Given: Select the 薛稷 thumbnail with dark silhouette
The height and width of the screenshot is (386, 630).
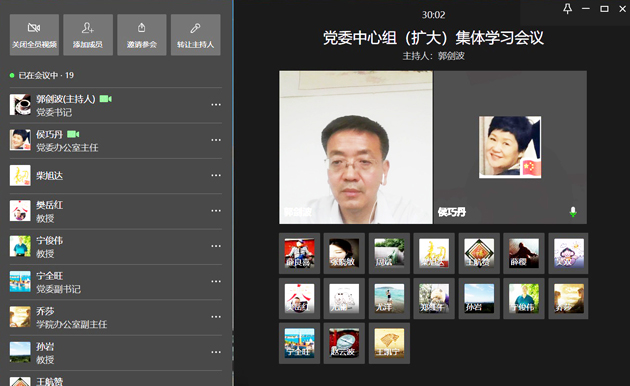Looking at the screenshot, I should click(524, 253).
